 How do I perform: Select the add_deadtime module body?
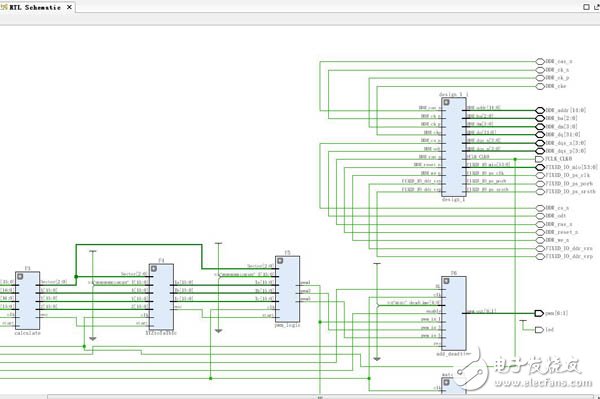click(453, 313)
